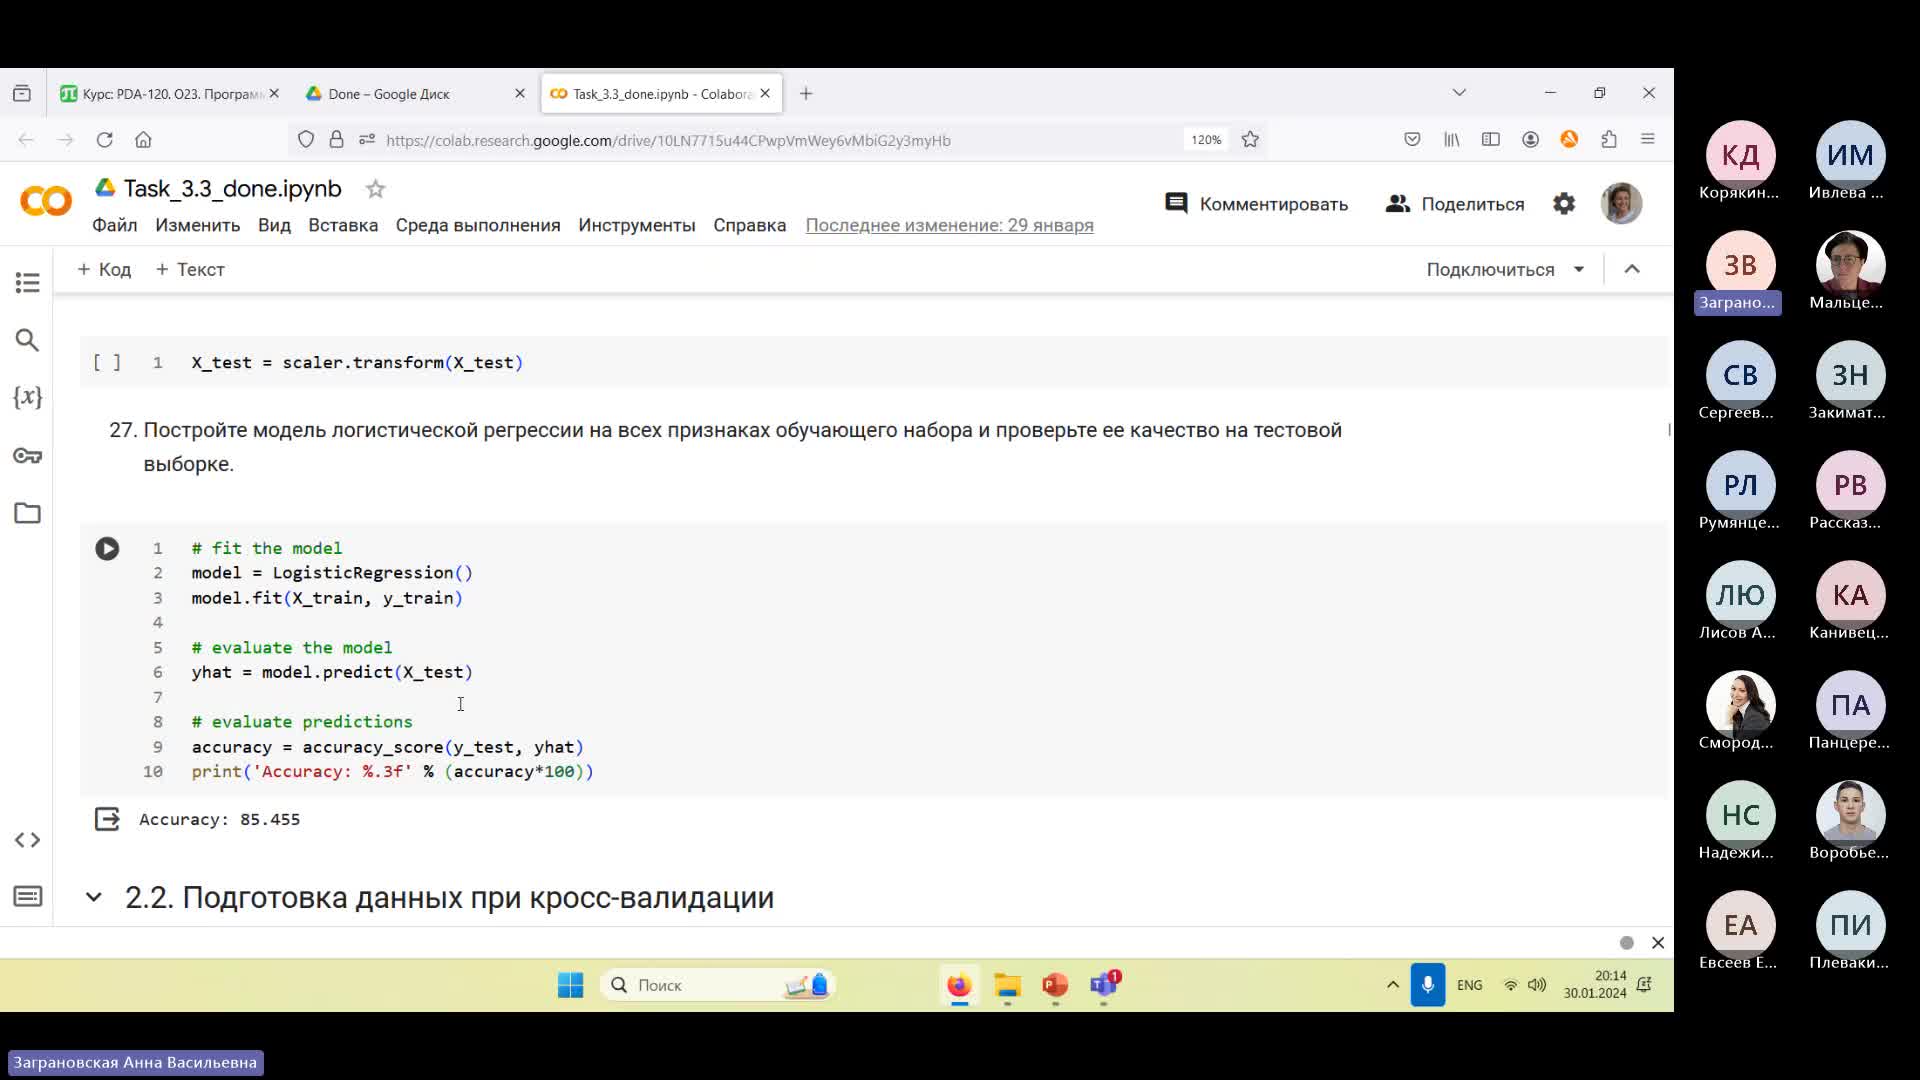Click the ENG language indicator
This screenshot has height=1080, width=1920.
click(1470, 985)
